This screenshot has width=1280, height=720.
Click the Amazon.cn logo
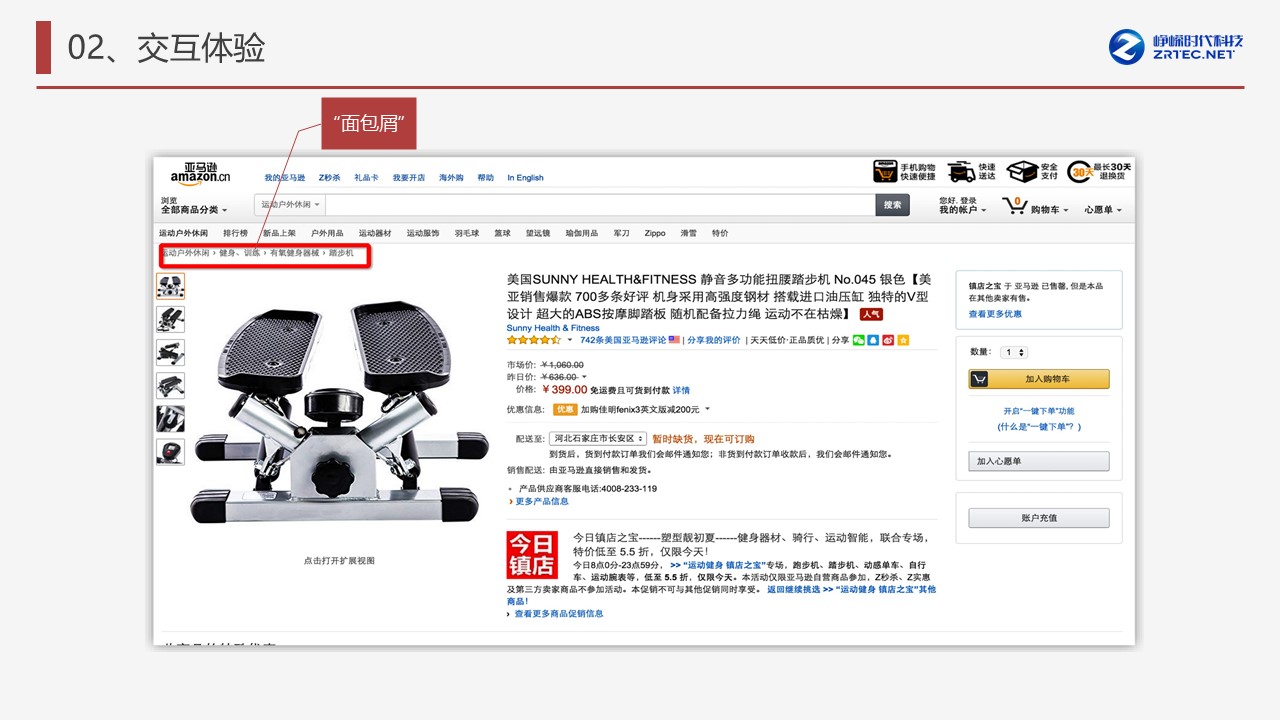200,174
